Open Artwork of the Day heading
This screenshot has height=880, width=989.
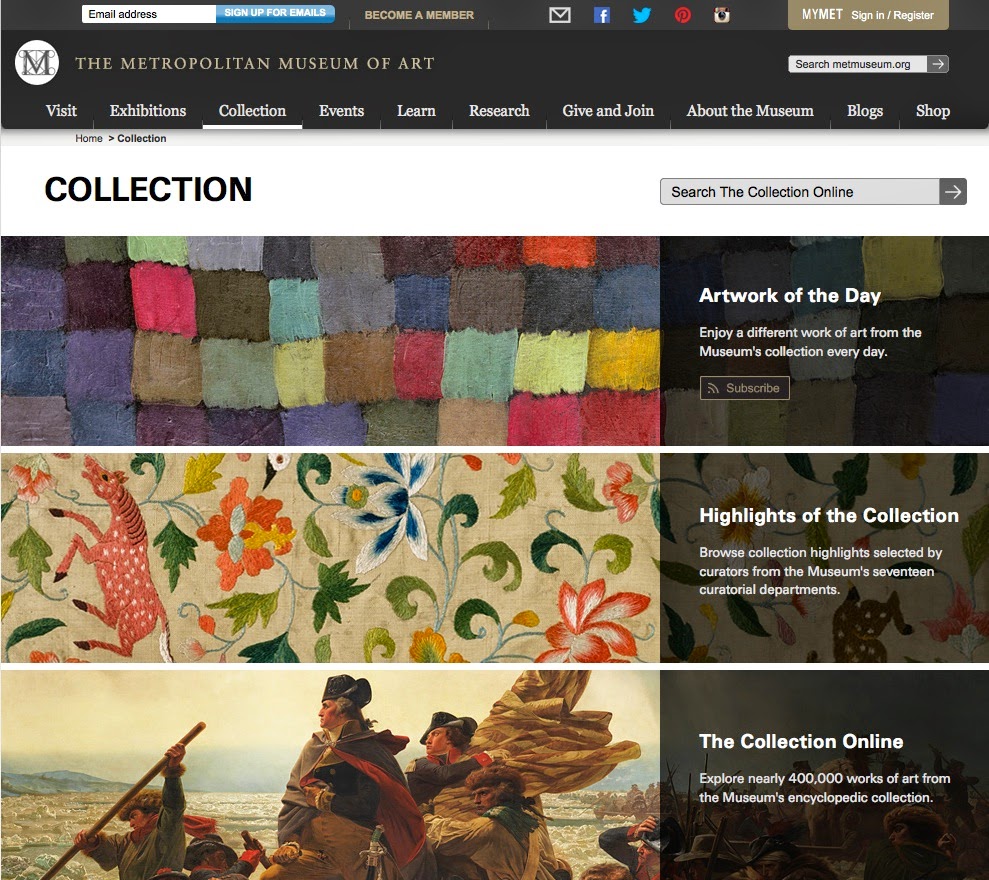(790, 295)
